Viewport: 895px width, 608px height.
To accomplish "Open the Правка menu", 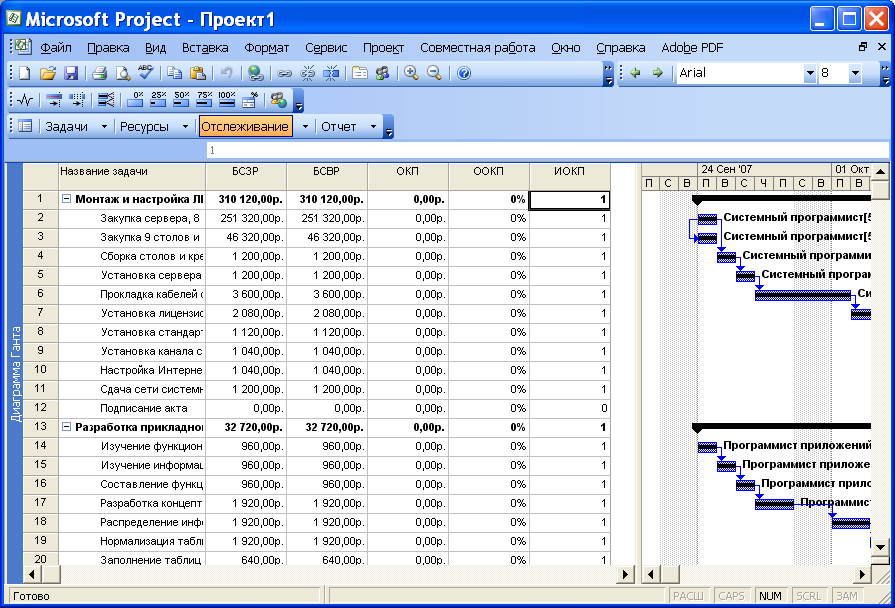I will [108, 48].
